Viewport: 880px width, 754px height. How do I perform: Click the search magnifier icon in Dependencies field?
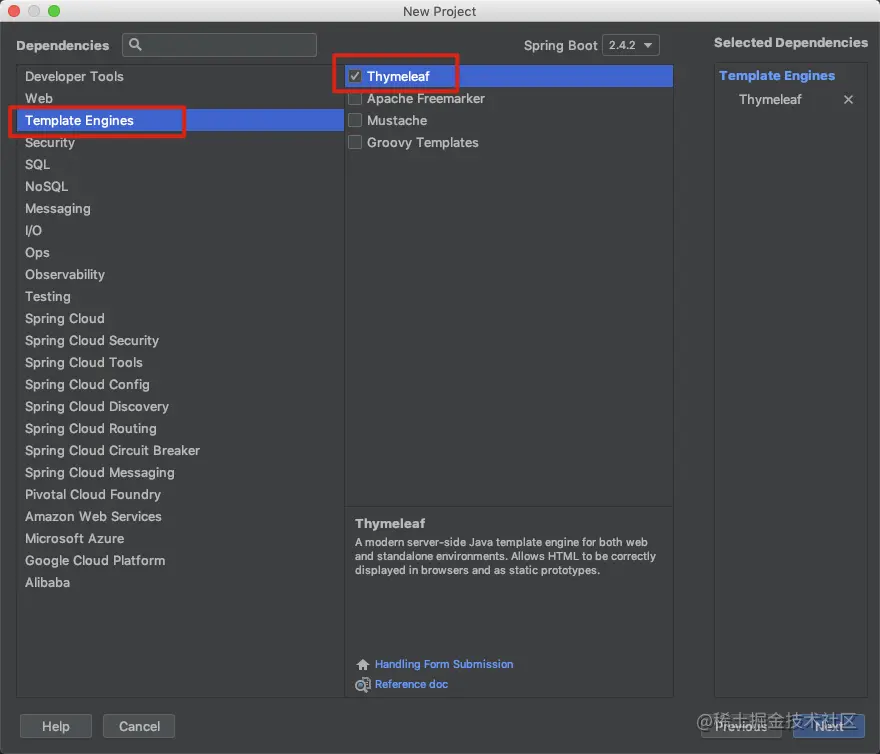pos(135,44)
